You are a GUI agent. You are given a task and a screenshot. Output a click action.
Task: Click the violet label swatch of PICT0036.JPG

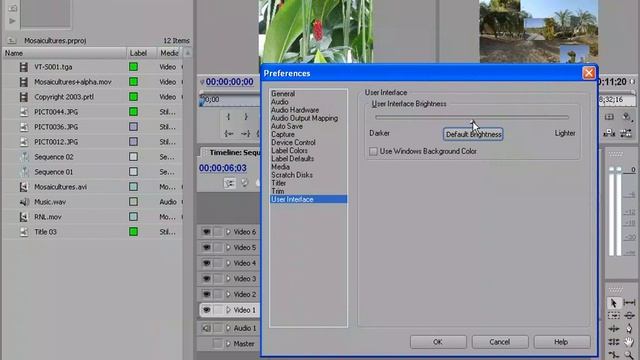(x=133, y=127)
